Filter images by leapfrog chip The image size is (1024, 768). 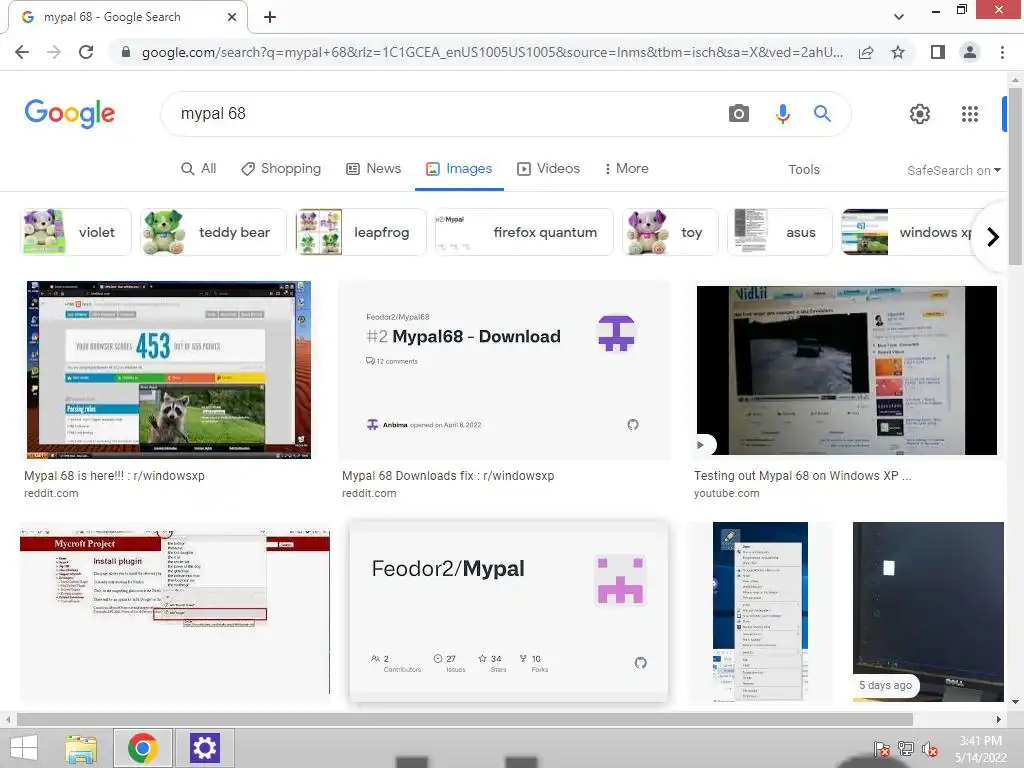pyautogui.click(x=360, y=232)
